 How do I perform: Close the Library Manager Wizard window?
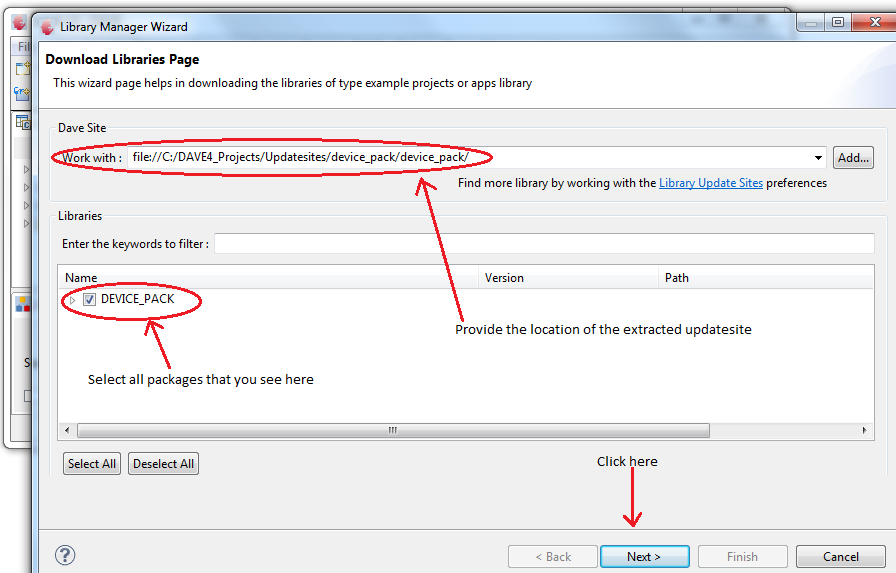(874, 22)
